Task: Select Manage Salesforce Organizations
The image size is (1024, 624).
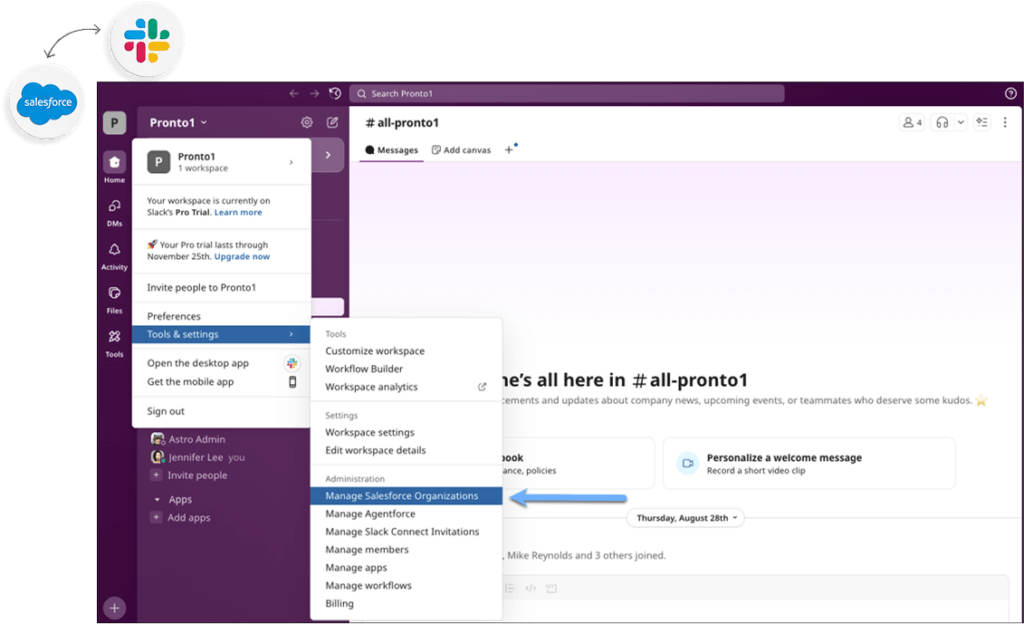Action: coord(406,496)
